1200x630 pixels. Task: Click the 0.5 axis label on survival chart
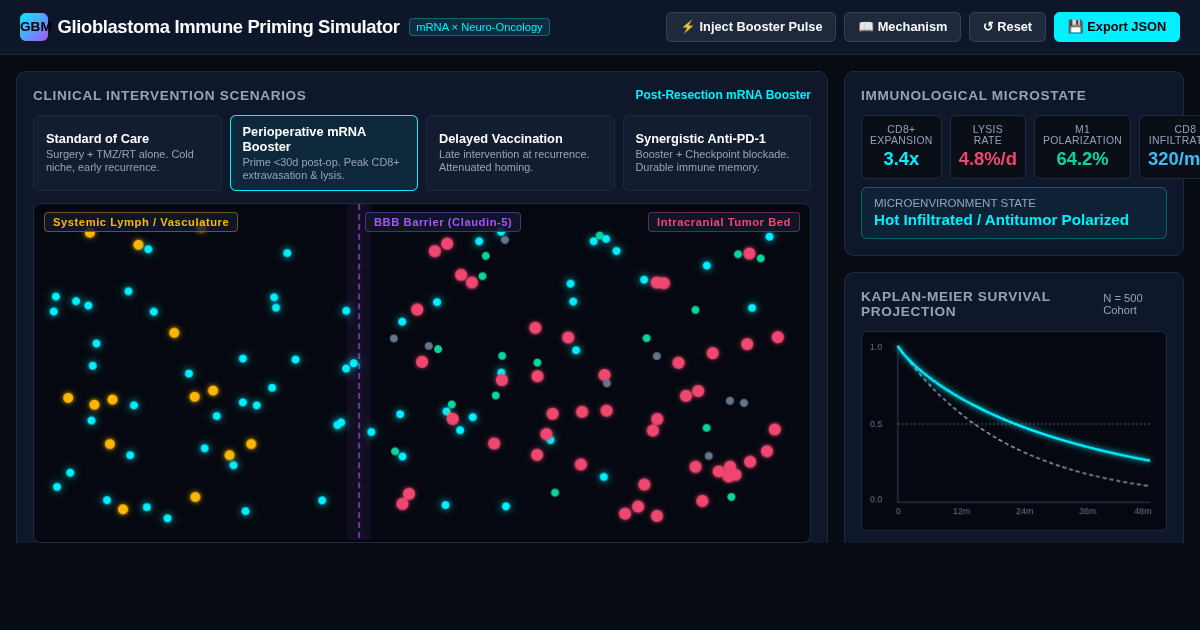[x=876, y=424]
